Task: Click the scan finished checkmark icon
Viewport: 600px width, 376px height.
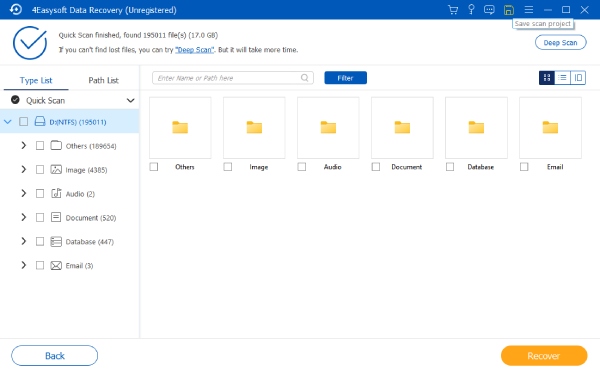Action: 30,42
